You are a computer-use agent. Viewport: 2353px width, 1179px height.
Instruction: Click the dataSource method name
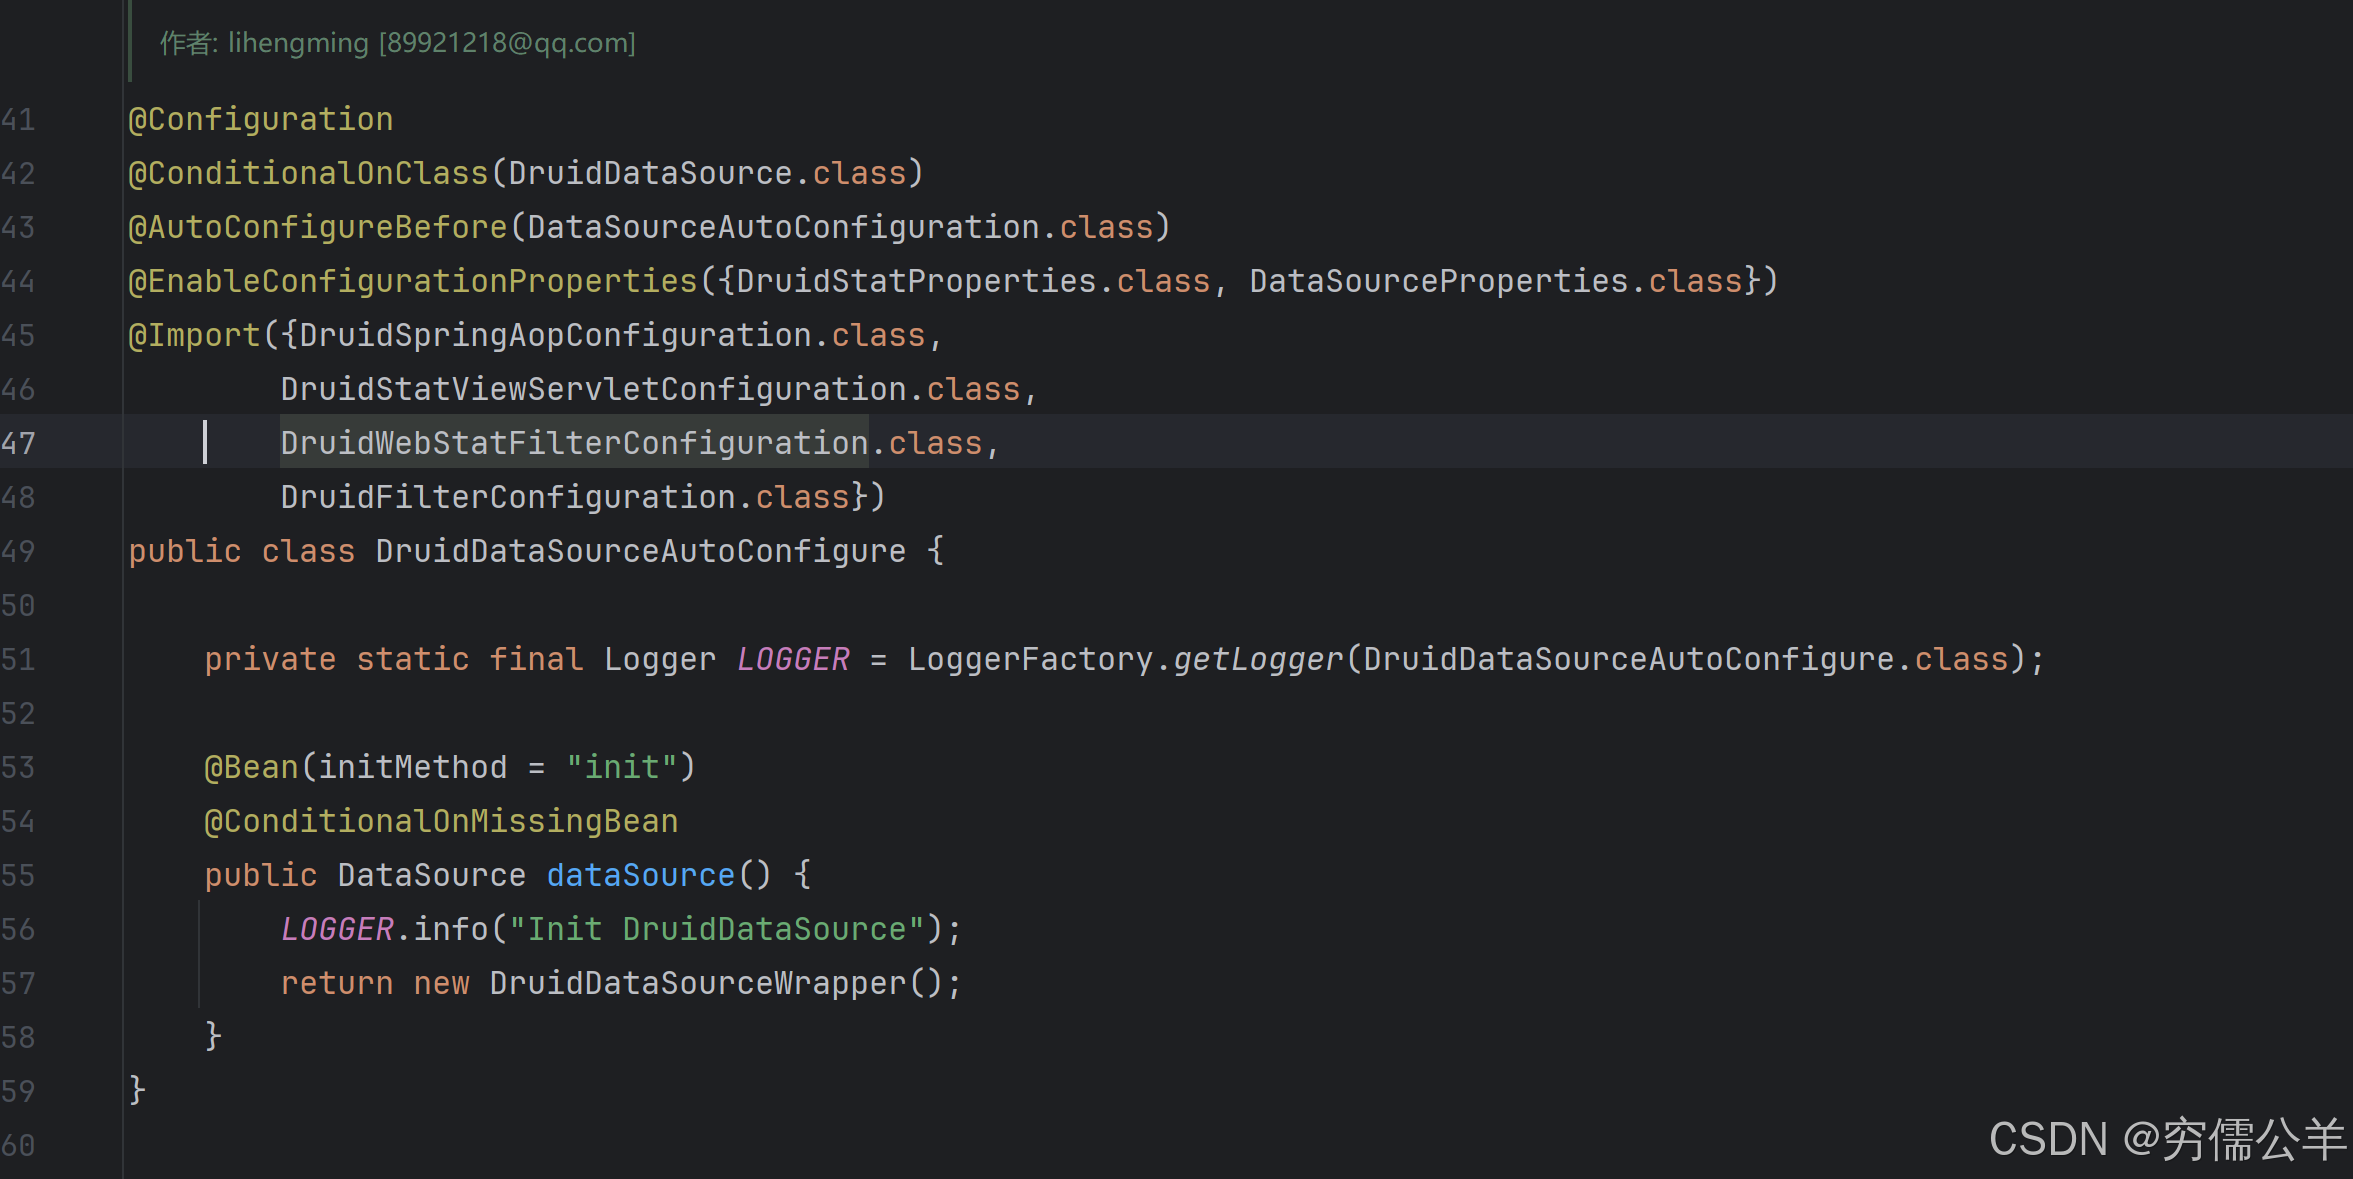(640, 876)
